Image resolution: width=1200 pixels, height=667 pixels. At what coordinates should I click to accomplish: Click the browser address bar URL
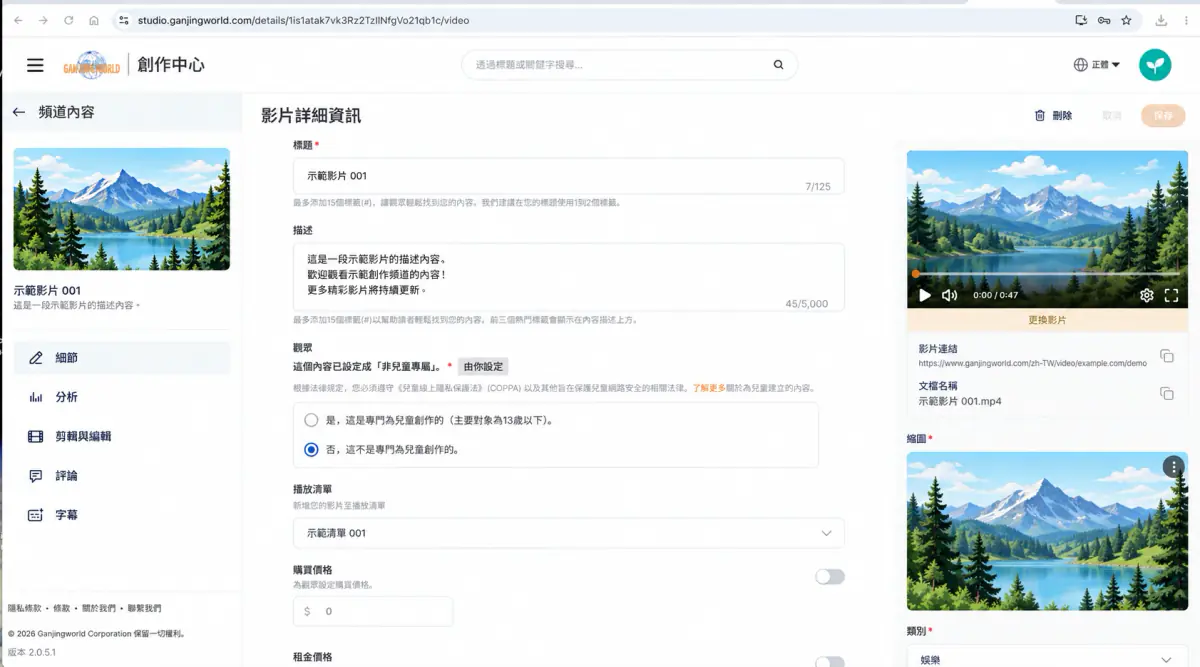coord(301,20)
